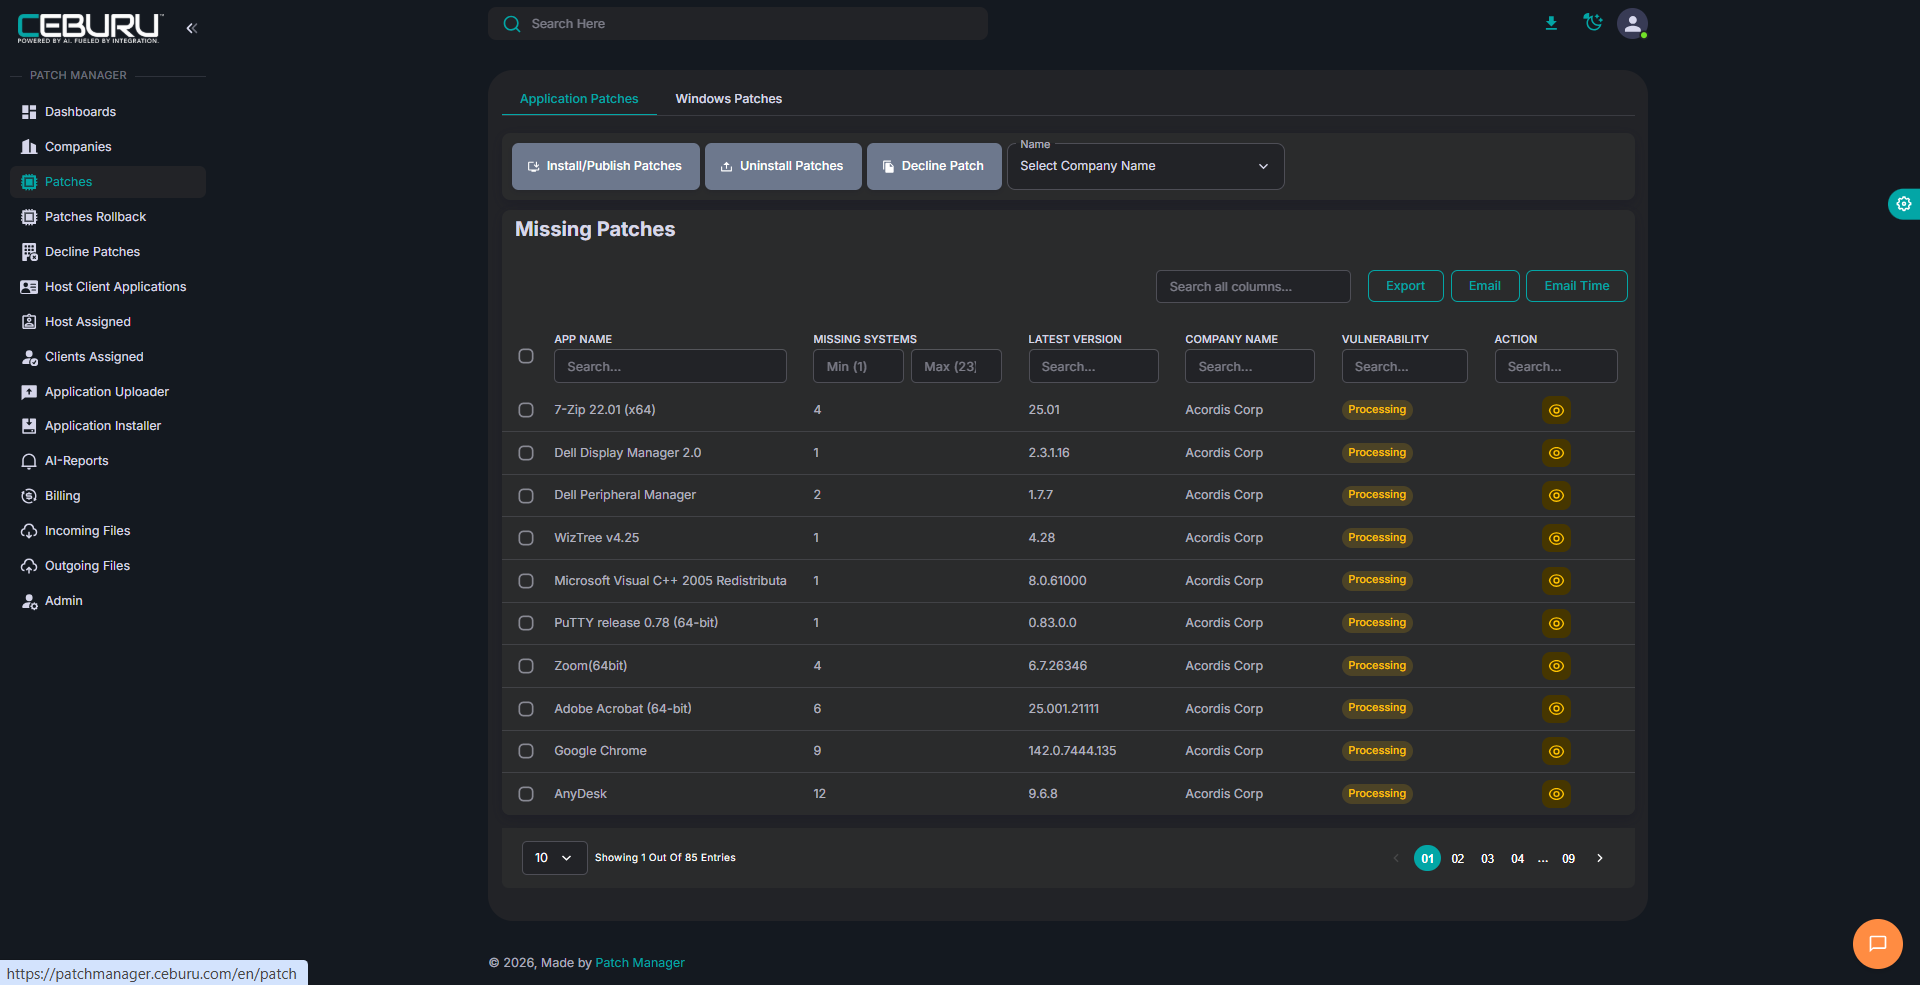Viewport: 1920px width, 985px height.
Task: Focus the Latest Version search filter
Action: (1093, 367)
